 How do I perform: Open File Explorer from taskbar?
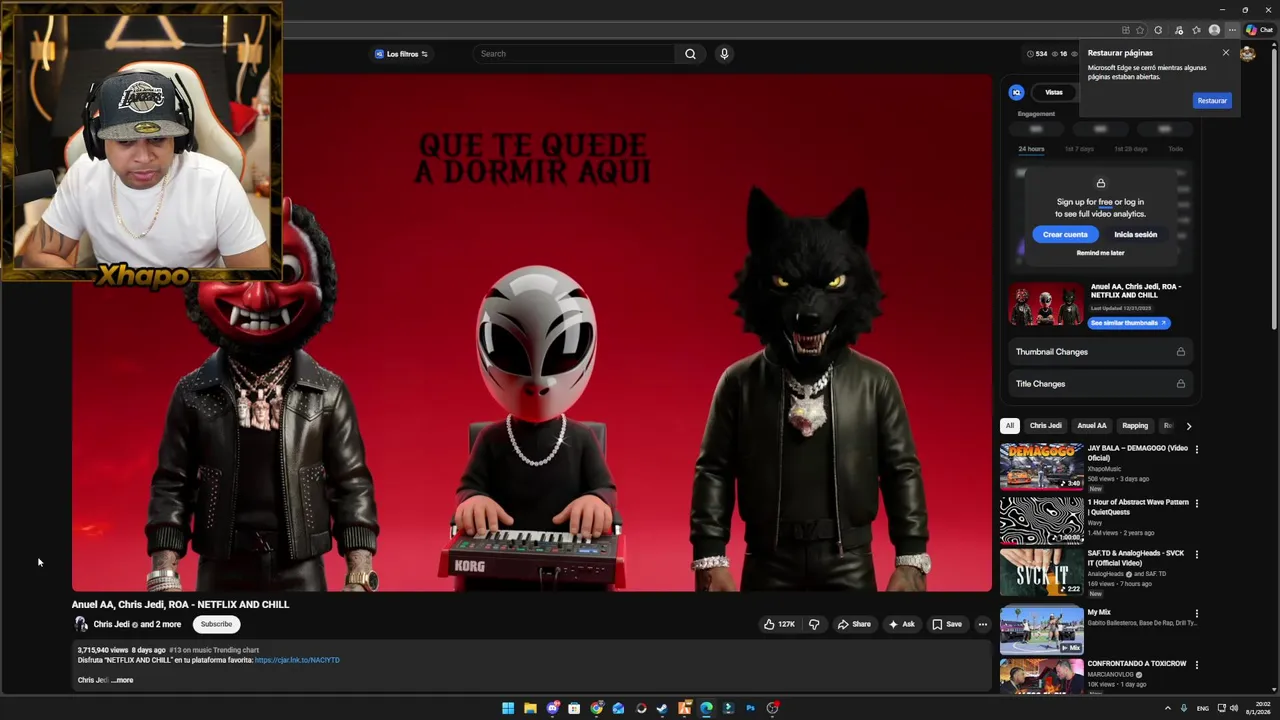tap(530, 708)
